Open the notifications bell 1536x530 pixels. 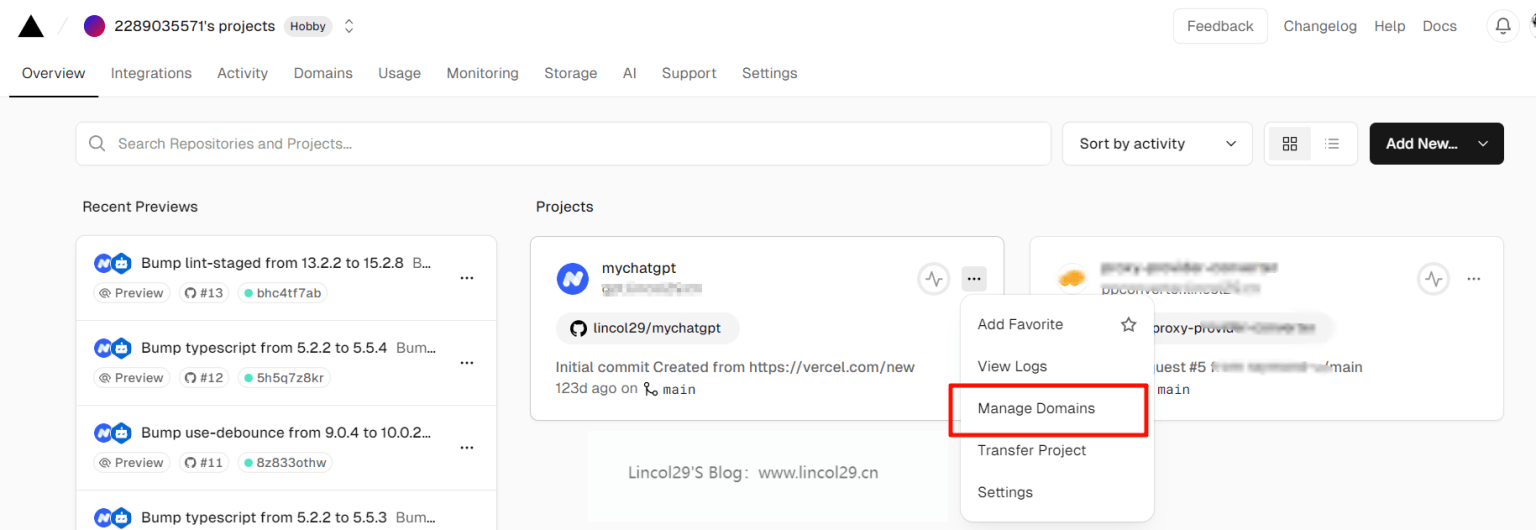pyautogui.click(x=1502, y=27)
